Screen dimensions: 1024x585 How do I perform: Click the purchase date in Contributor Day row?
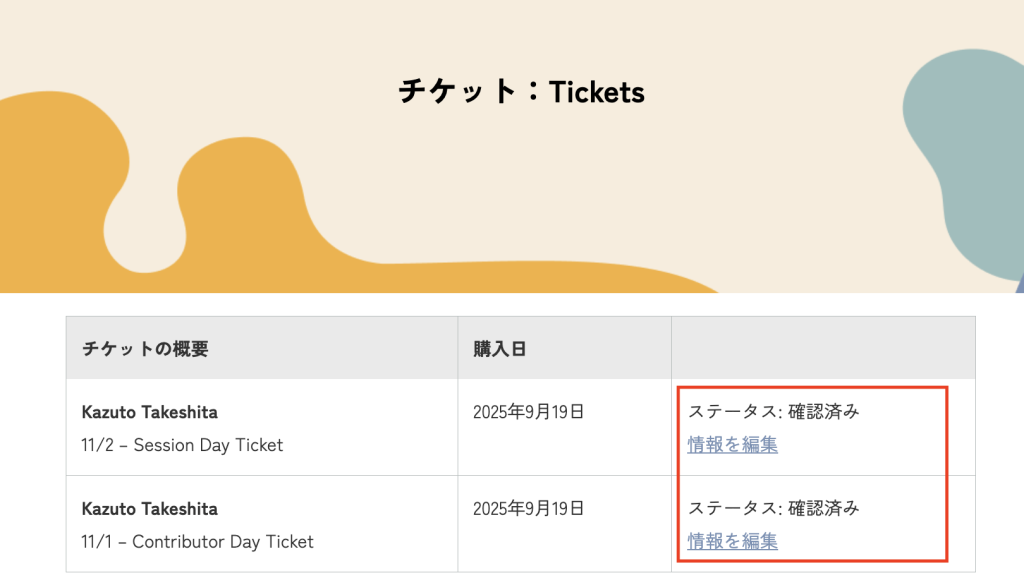[x=528, y=509]
